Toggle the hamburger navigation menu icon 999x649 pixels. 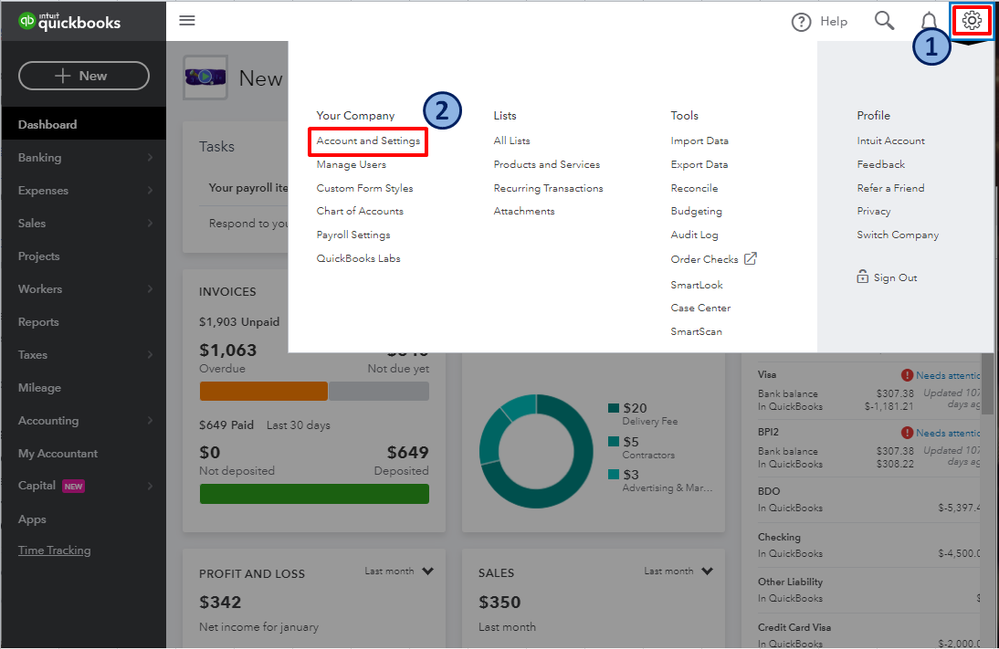click(187, 19)
